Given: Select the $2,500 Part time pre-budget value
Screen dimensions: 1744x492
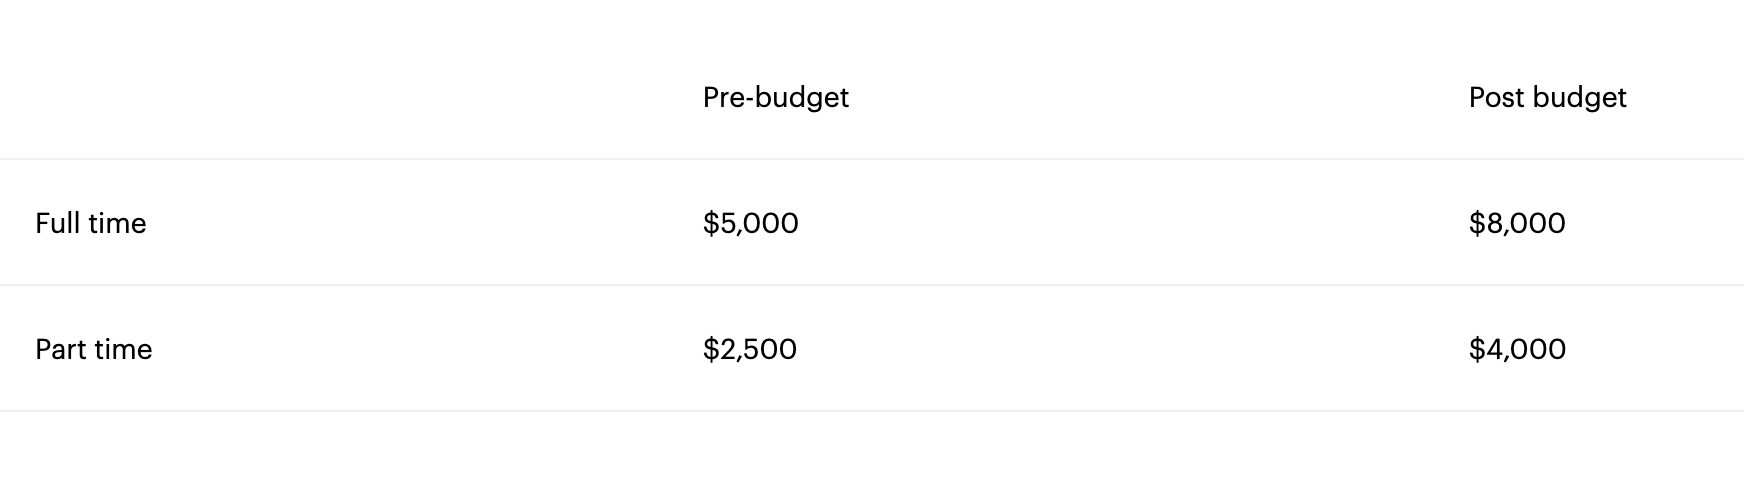Looking at the screenshot, I should [749, 349].
